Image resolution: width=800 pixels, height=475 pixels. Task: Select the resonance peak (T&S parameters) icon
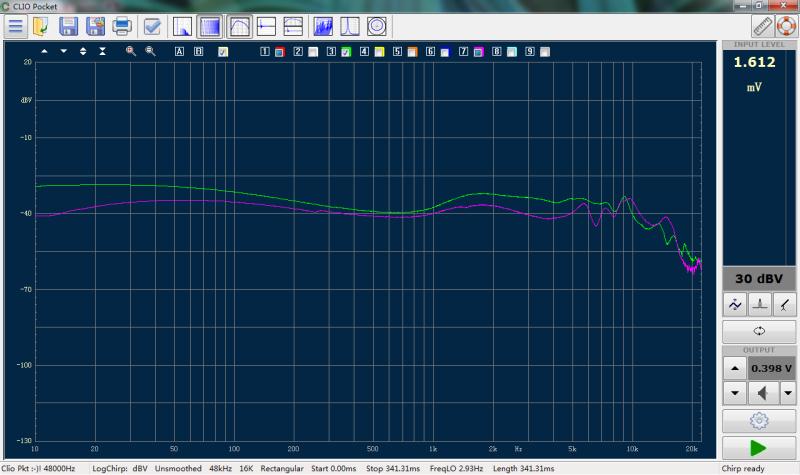pos(350,26)
